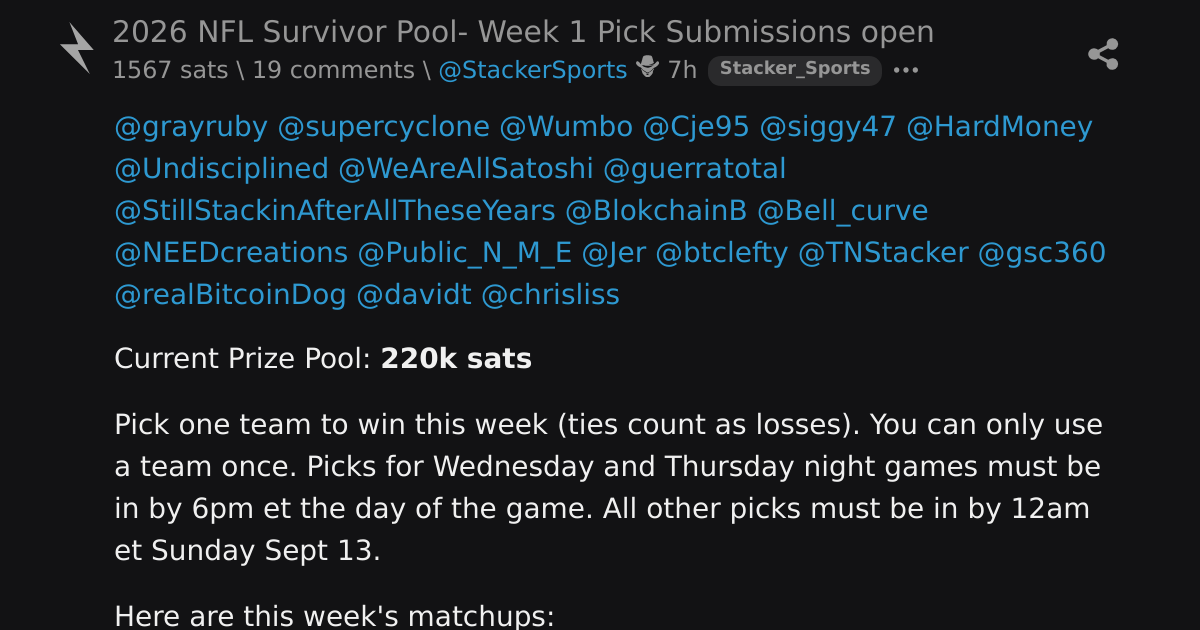Open the @Public_N_M_E mention
Image resolution: width=1200 pixels, height=630 pixels.
click(465, 253)
